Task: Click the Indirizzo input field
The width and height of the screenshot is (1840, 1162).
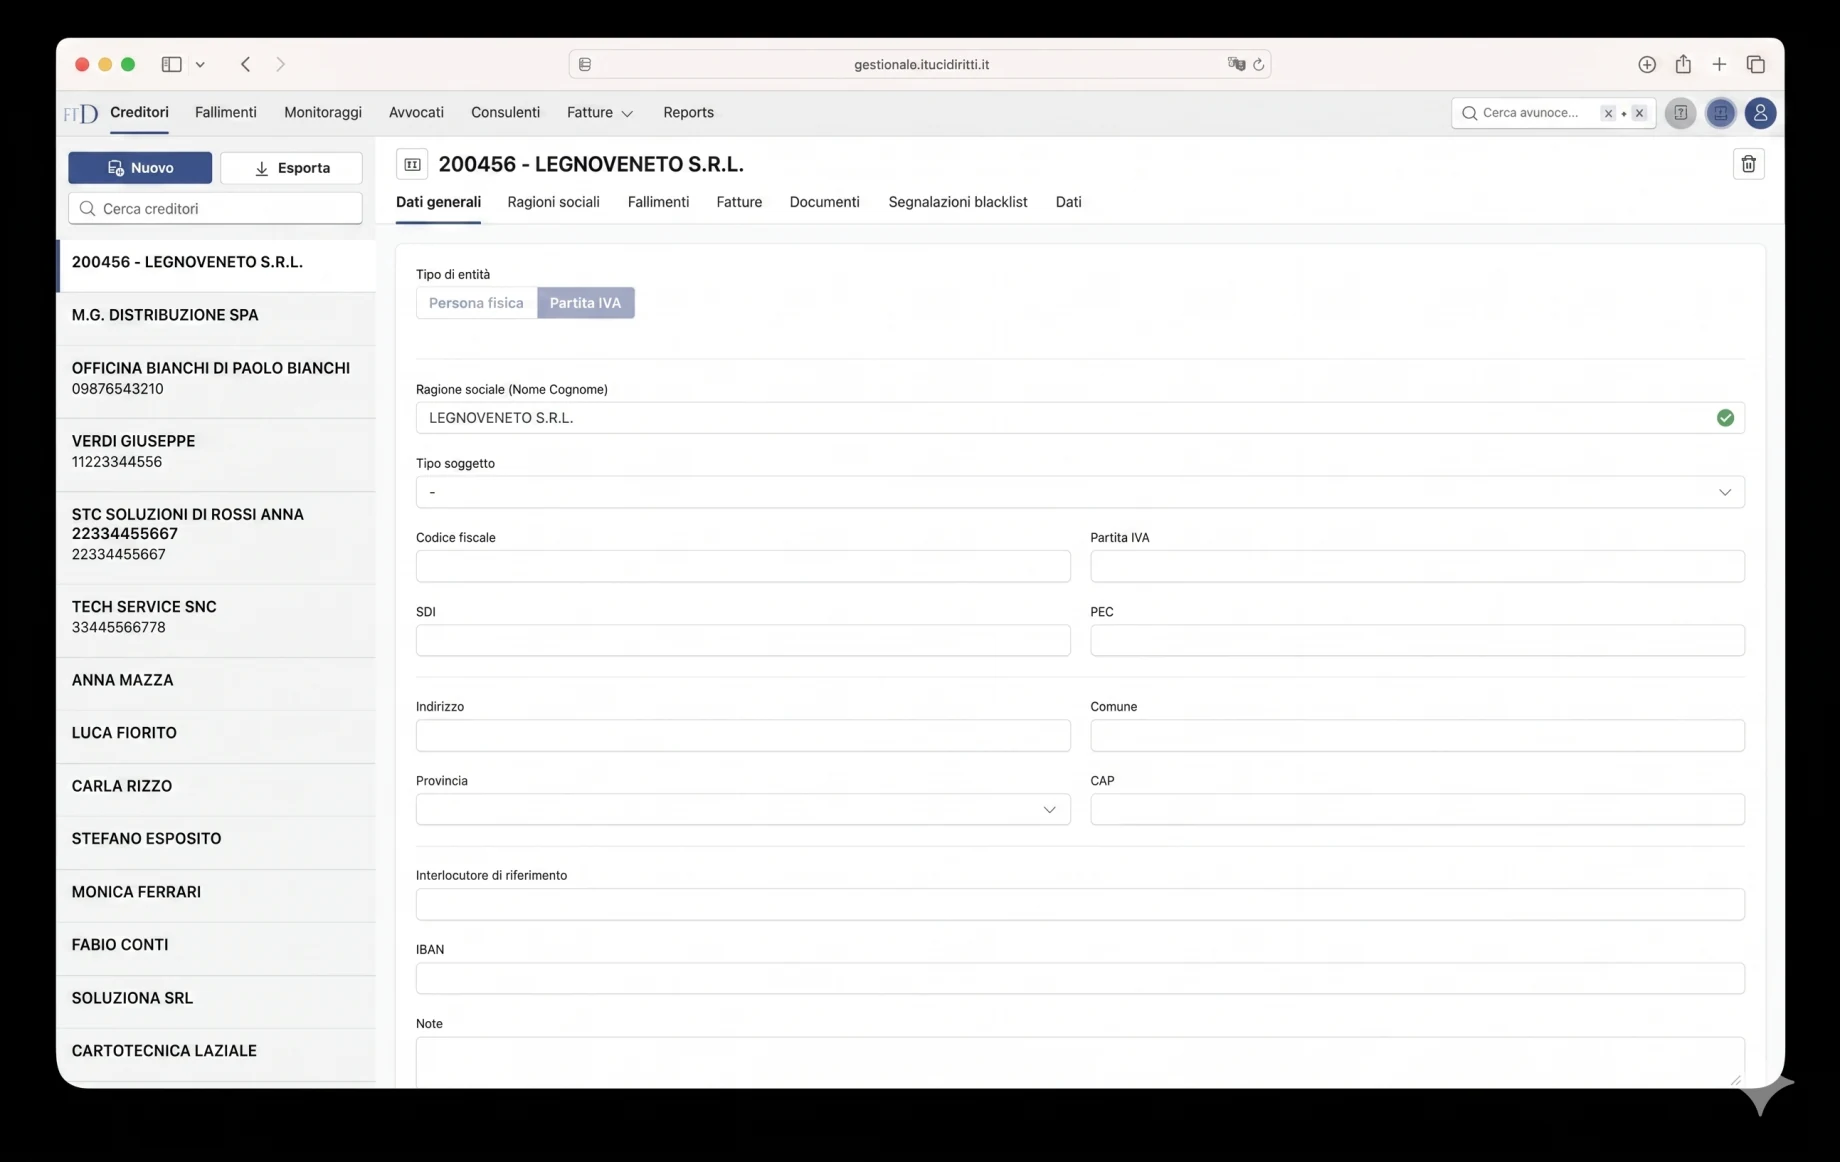Action: tap(743, 735)
